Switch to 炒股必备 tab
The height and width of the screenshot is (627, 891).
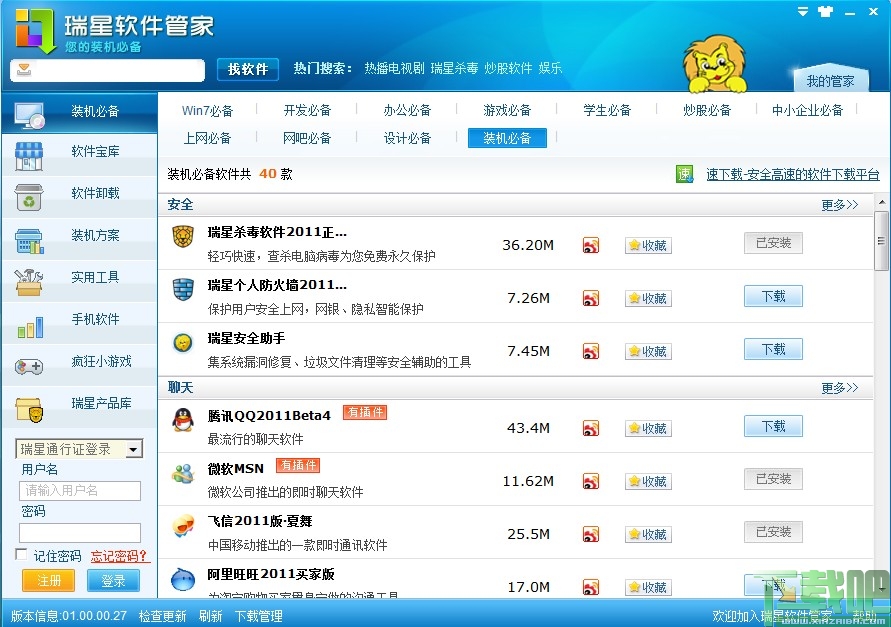coord(707,110)
